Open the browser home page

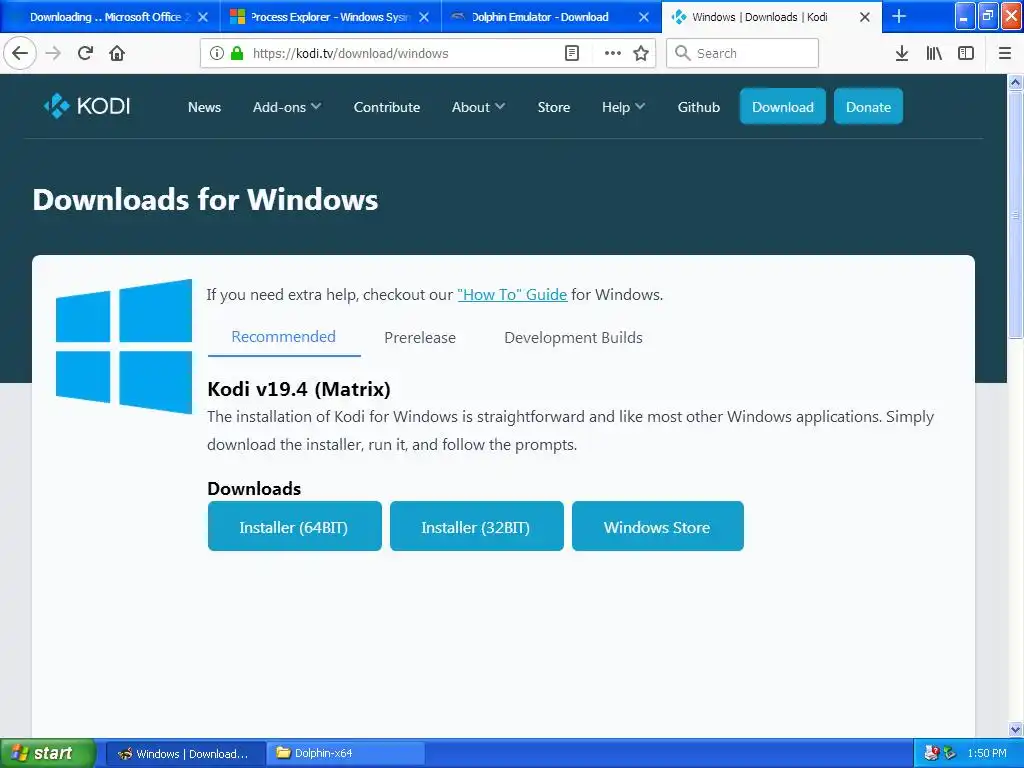coord(117,53)
